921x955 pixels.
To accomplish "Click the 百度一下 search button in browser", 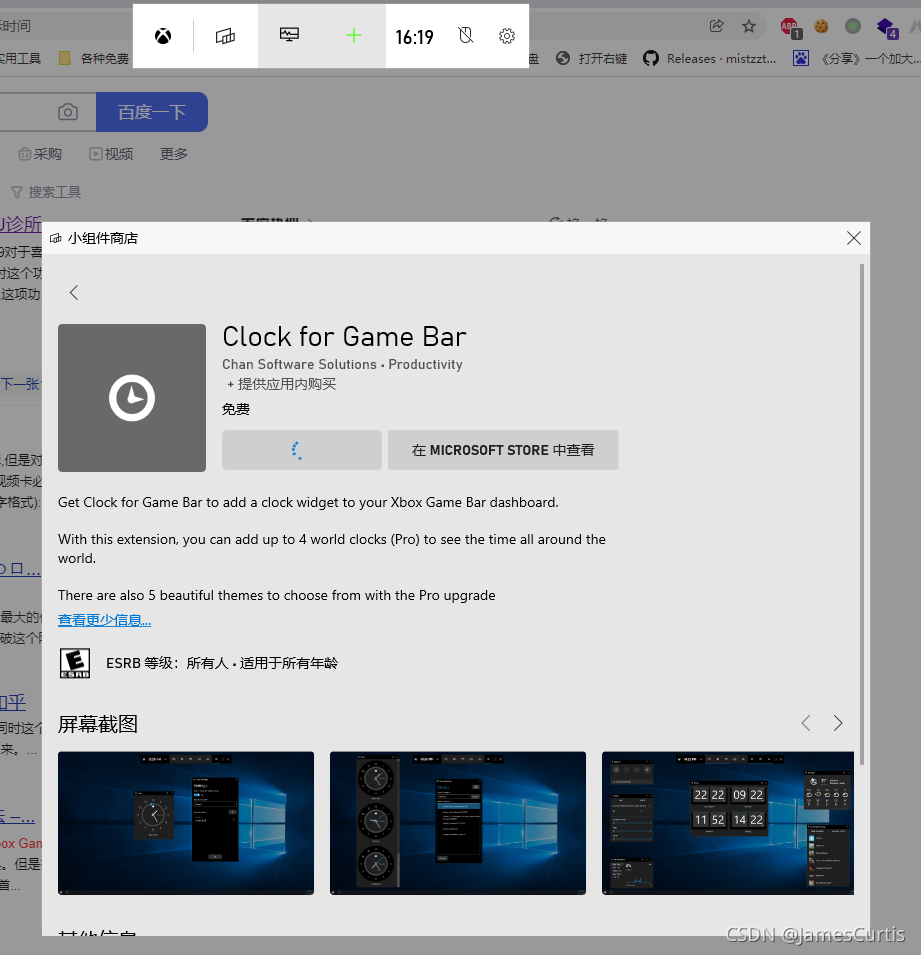I will [x=152, y=112].
